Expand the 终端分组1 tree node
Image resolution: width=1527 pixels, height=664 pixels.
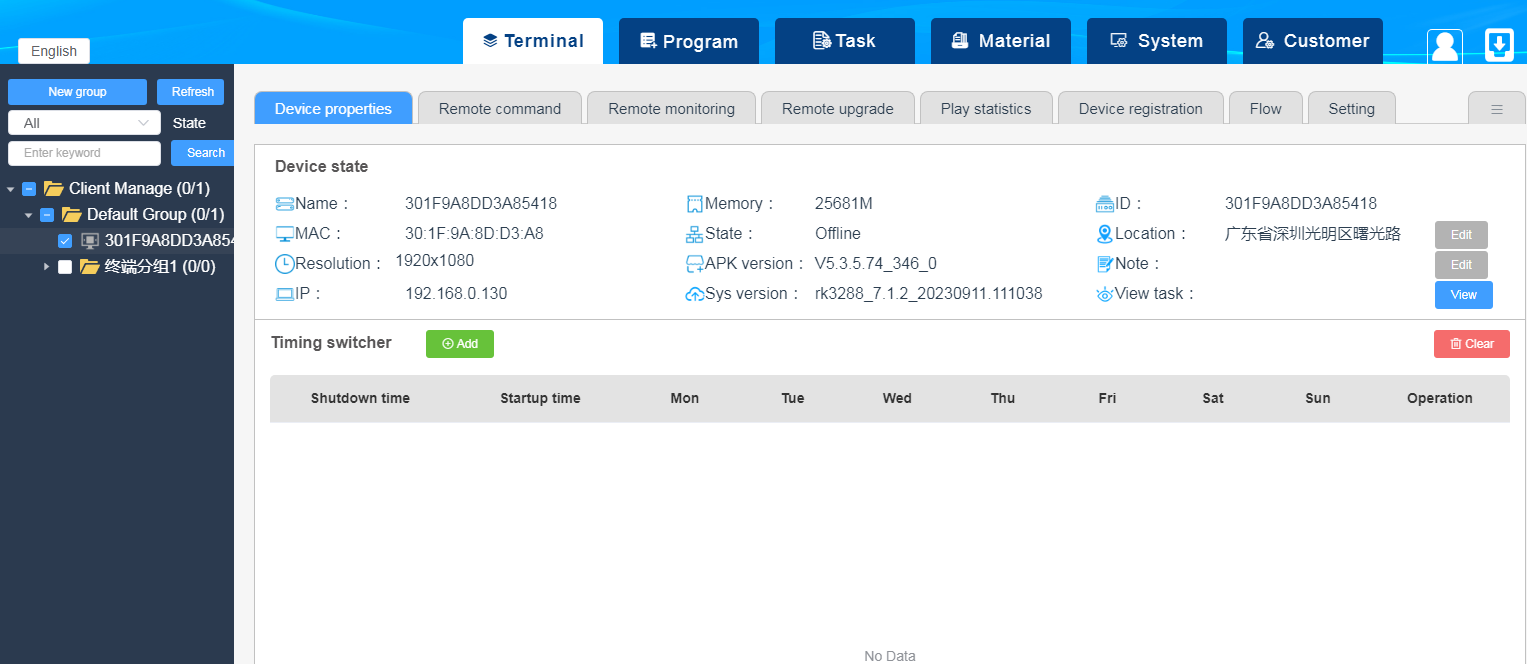46,267
